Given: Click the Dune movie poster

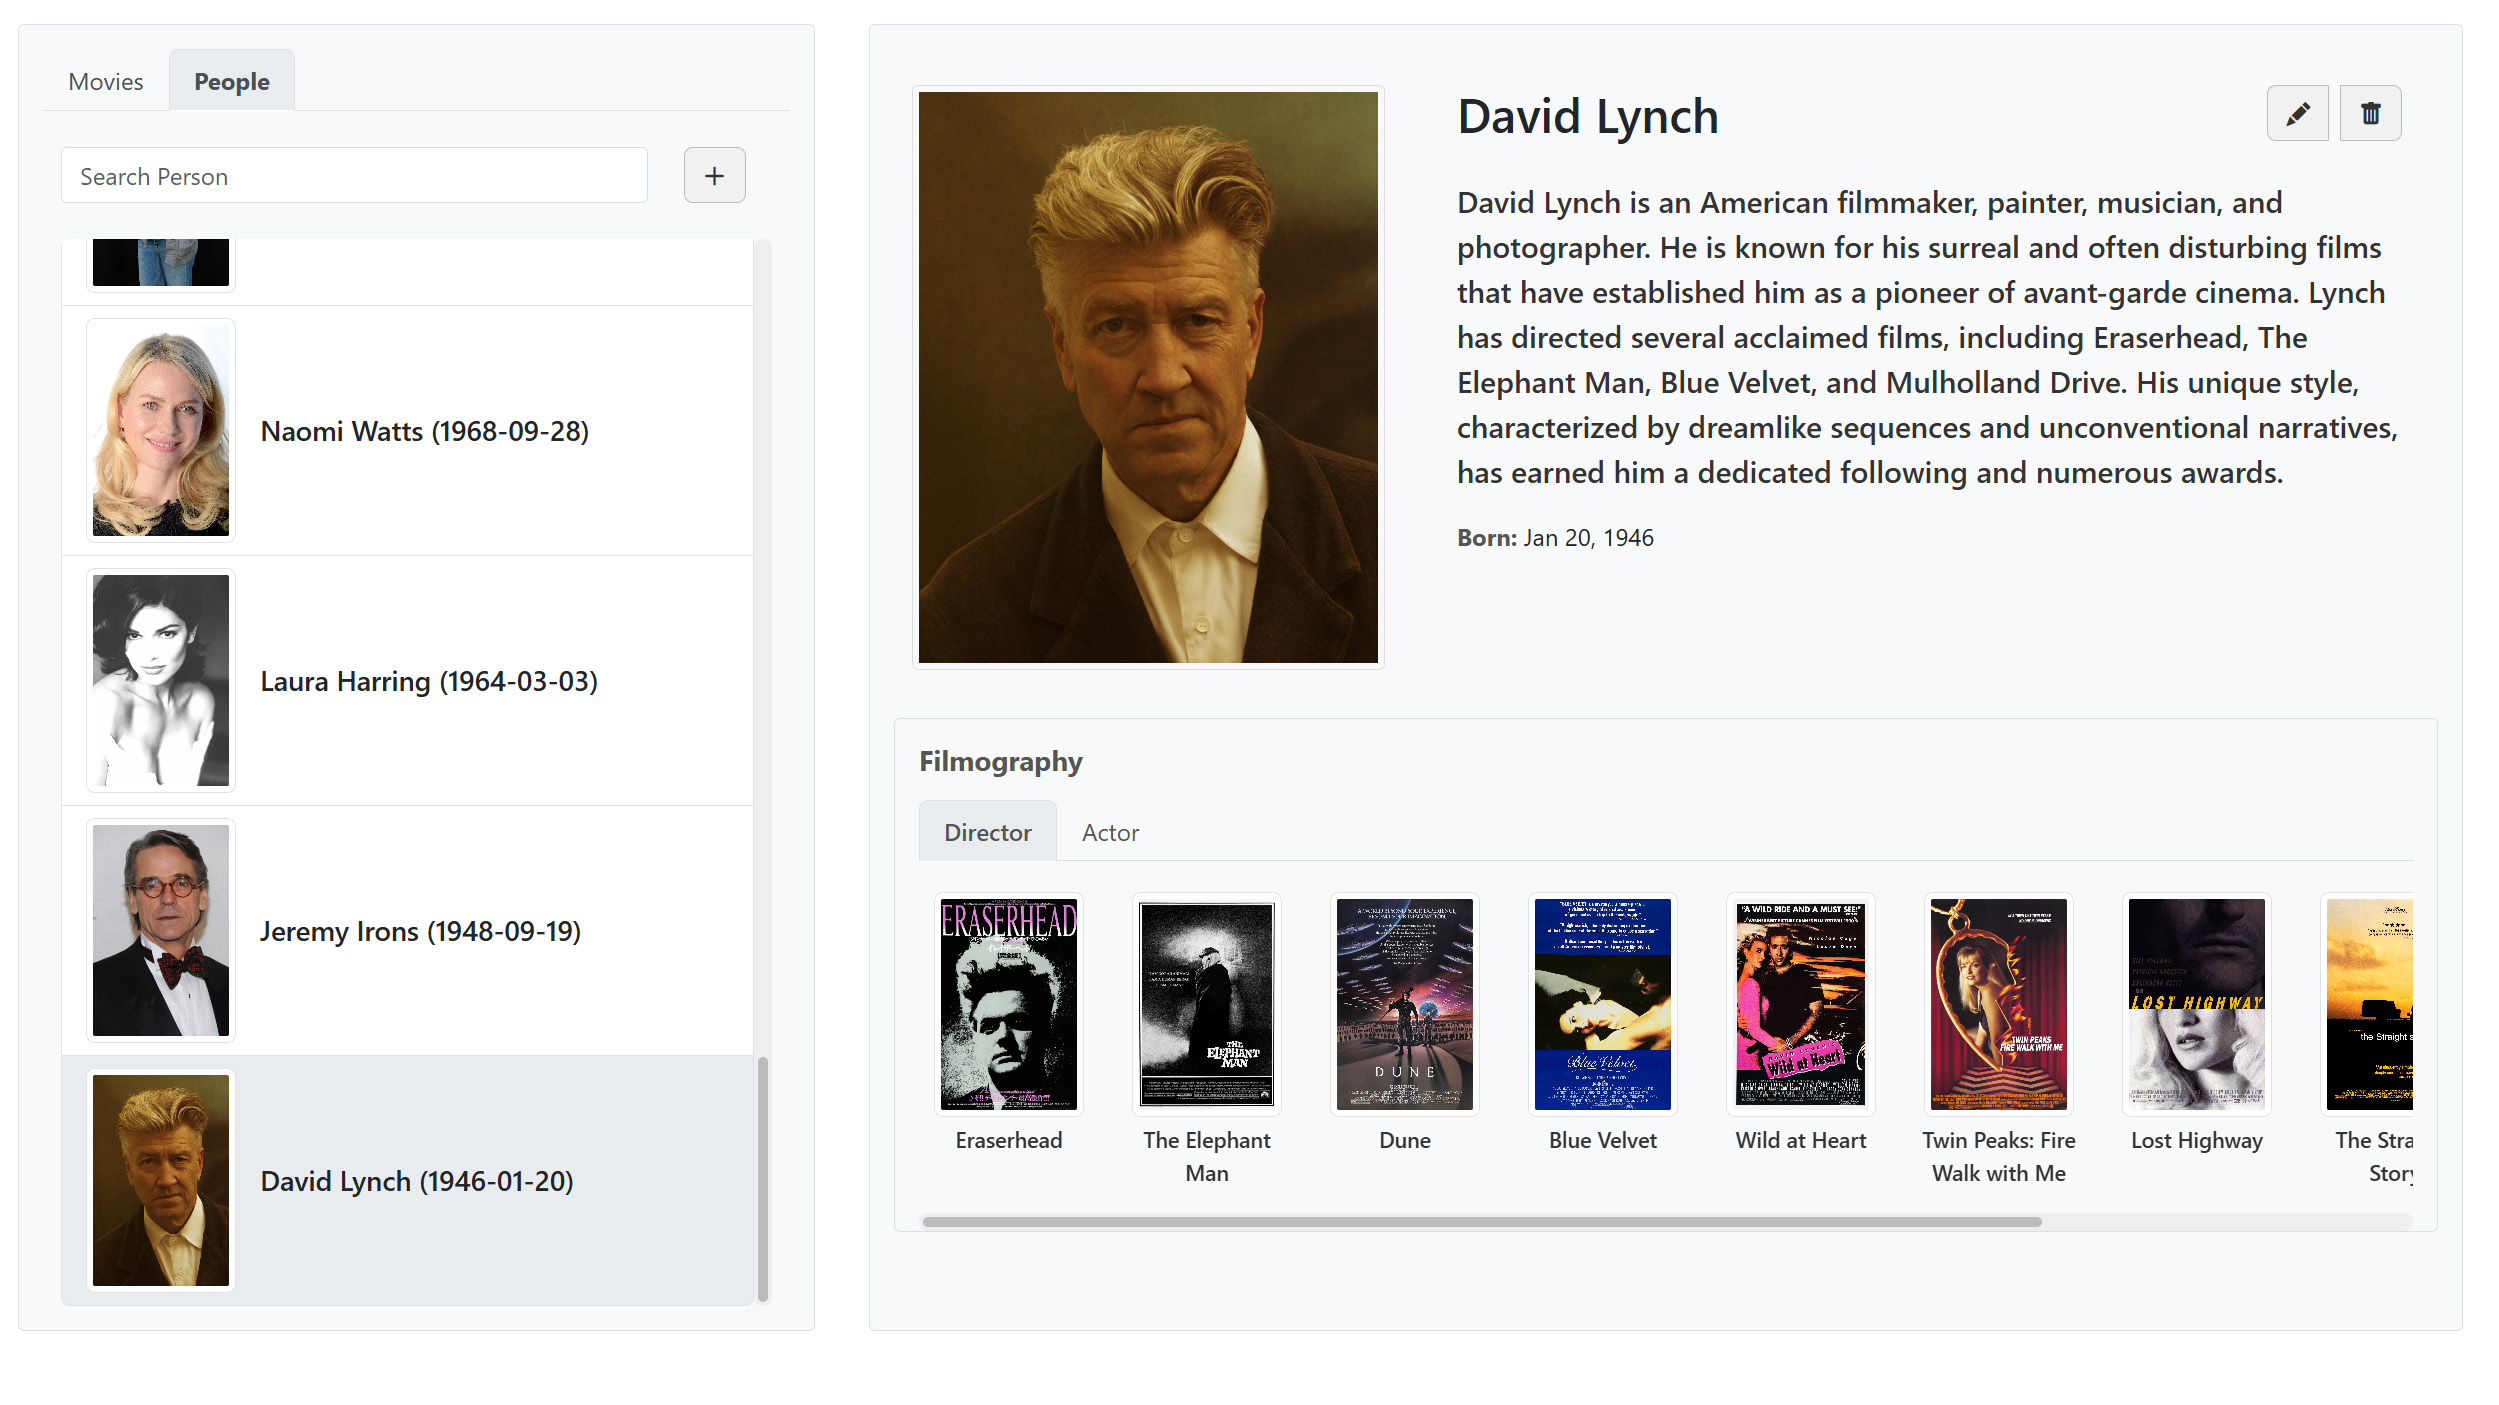Looking at the screenshot, I should click(x=1404, y=1004).
